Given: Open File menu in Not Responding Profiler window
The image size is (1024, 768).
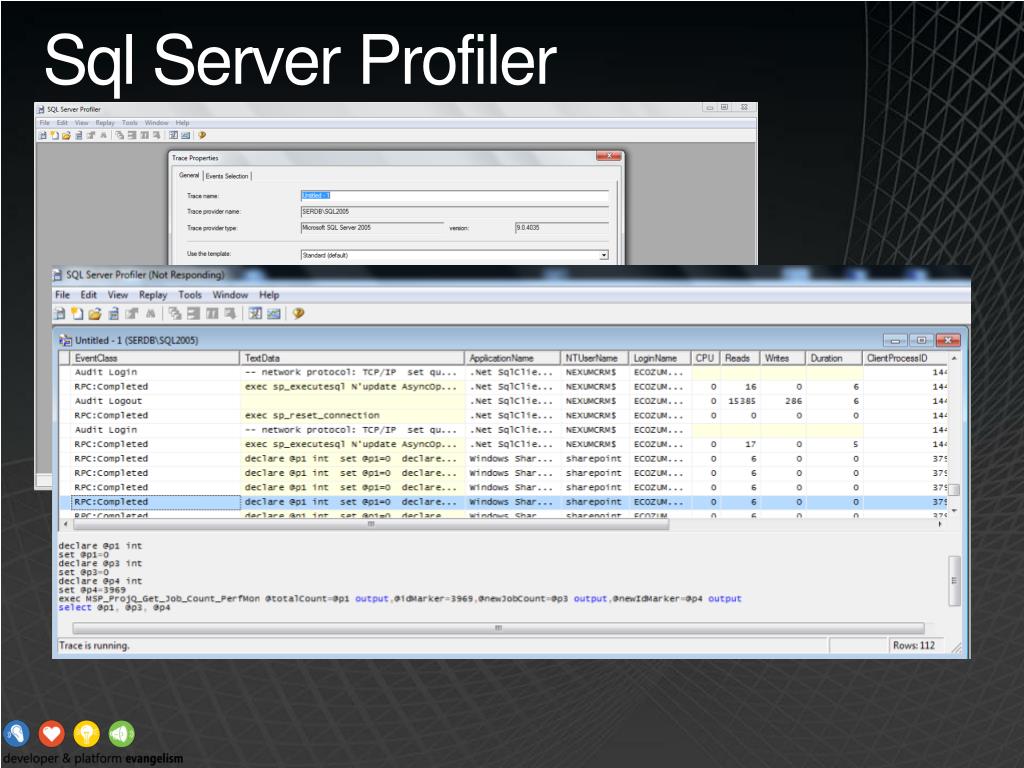Looking at the screenshot, I should (x=62, y=295).
